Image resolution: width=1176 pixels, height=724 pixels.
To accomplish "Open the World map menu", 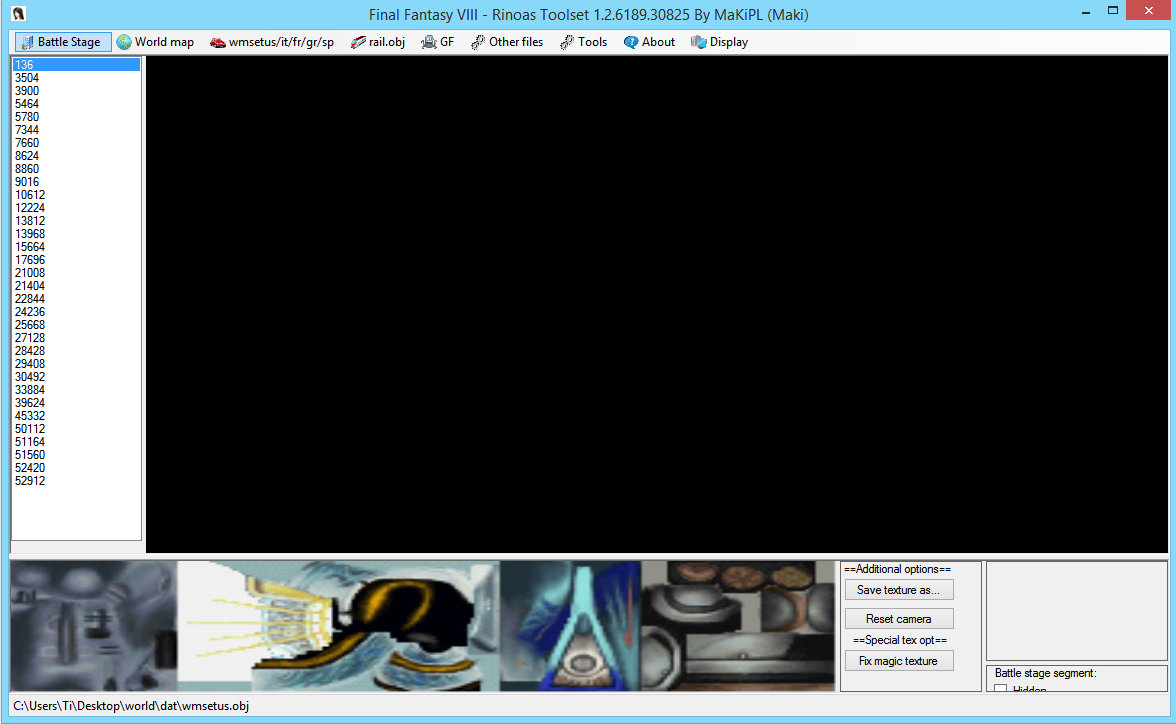I will tap(155, 42).
